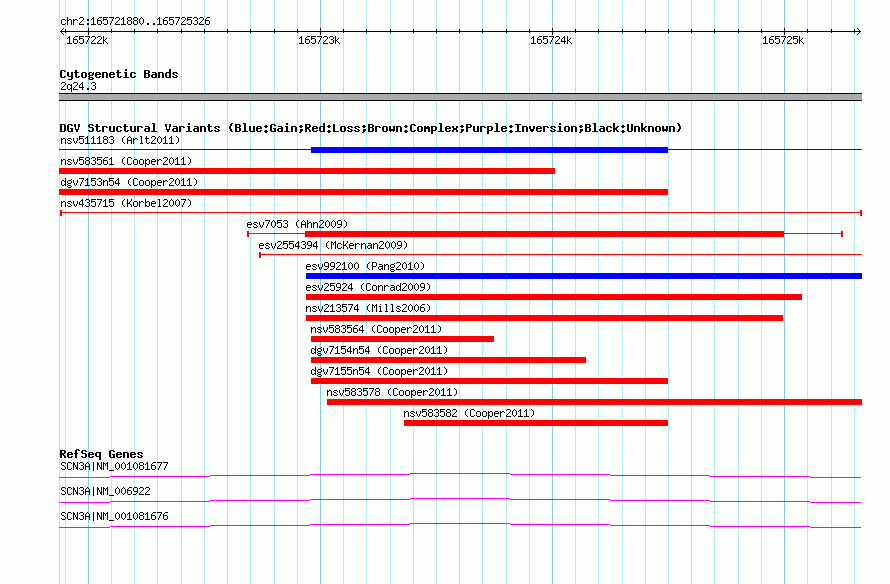890x584 pixels.
Task: Open the nsv583578 (Cooper2011) red bar
Action: click(594, 402)
